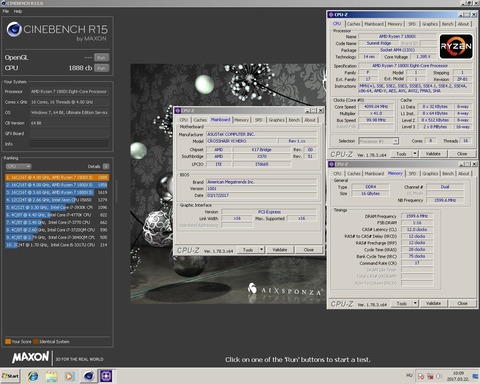Open Bench tab in Mainboard CPU-Z window
This screenshot has width=480, height=384.
tap(294, 120)
